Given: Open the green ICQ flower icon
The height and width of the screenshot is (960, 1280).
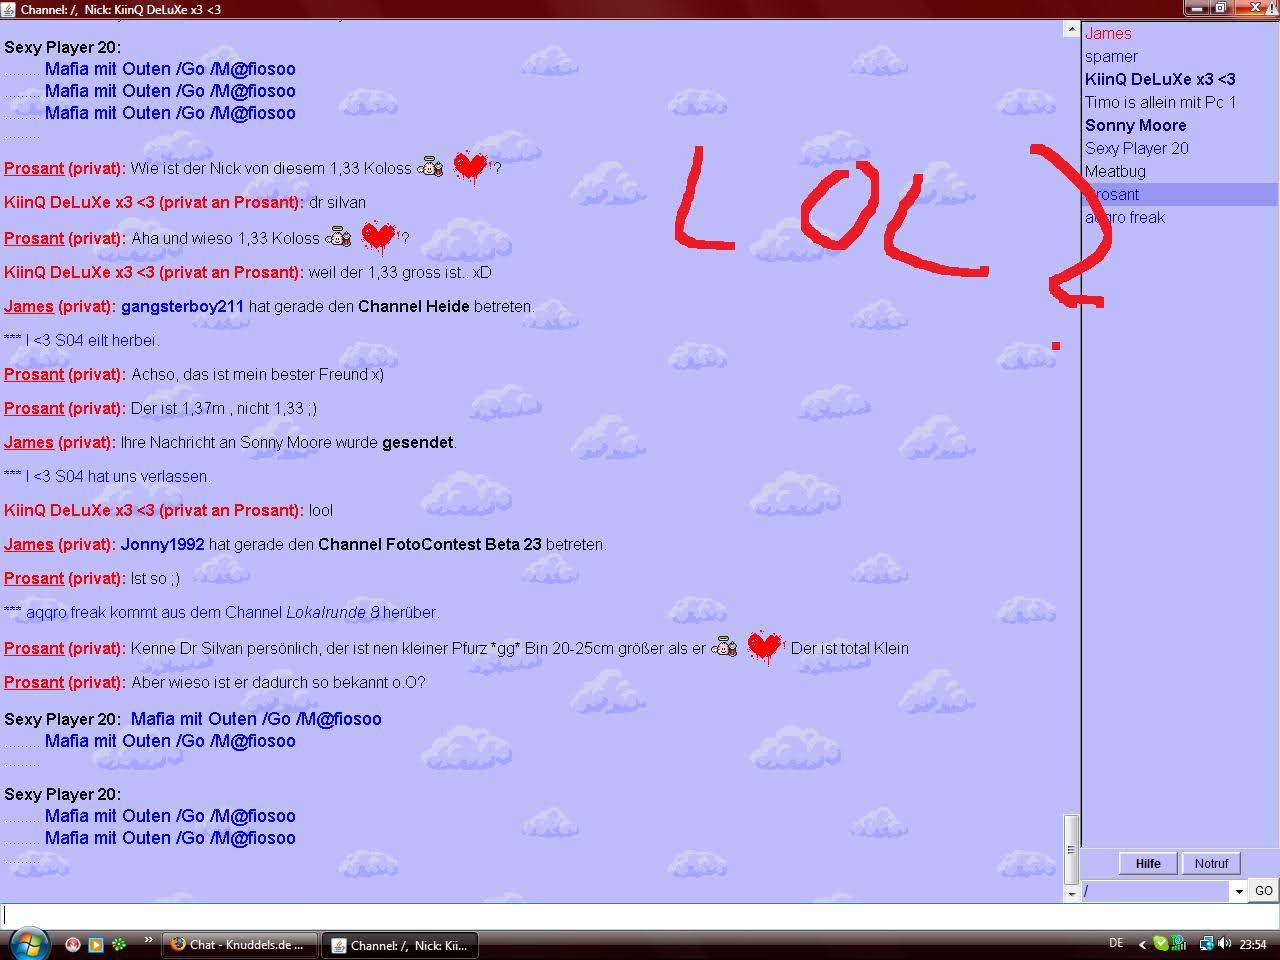Looking at the screenshot, I should click(x=119, y=944).
